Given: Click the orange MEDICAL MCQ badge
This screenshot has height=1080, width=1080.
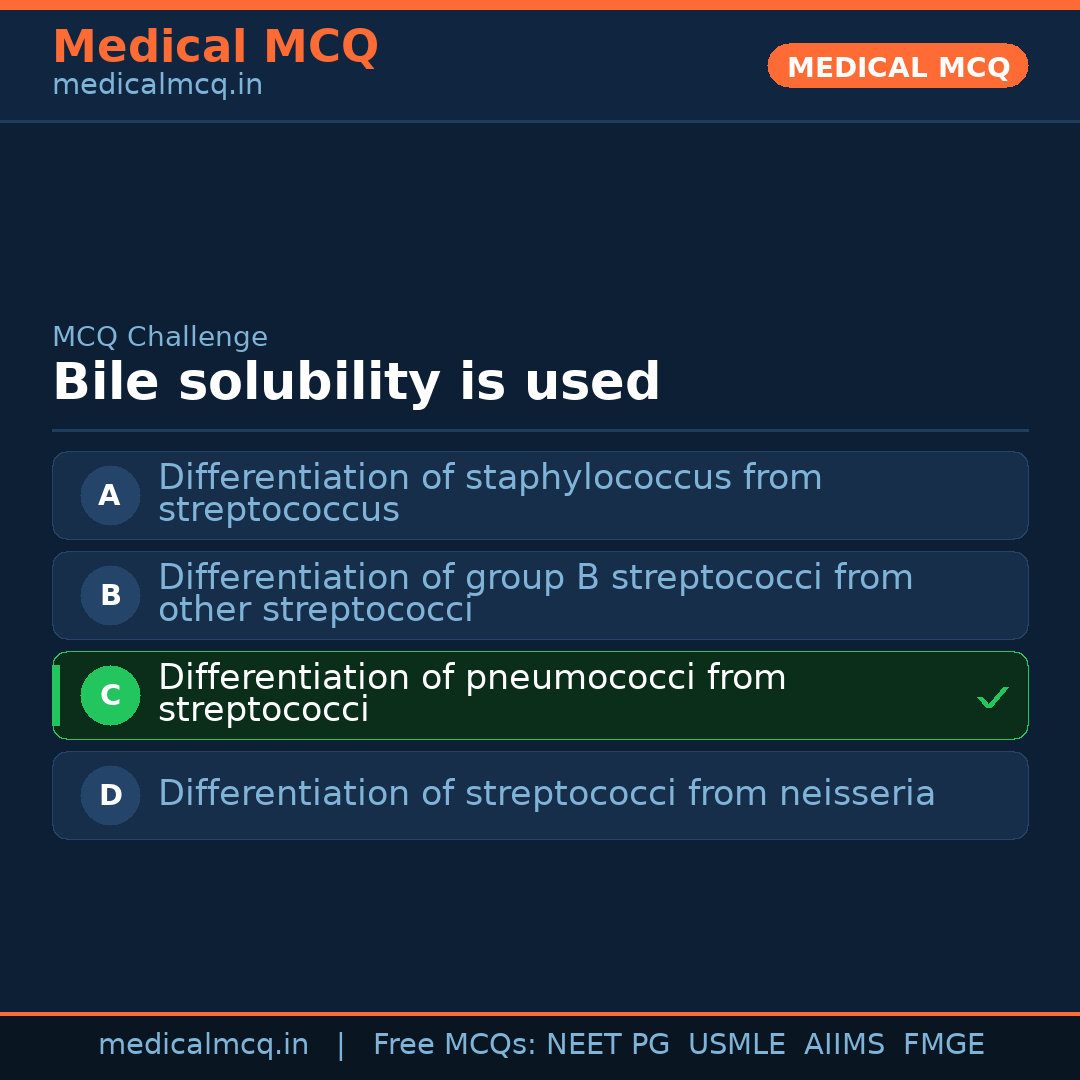Looking at the screenshot, I should point(897,66).
